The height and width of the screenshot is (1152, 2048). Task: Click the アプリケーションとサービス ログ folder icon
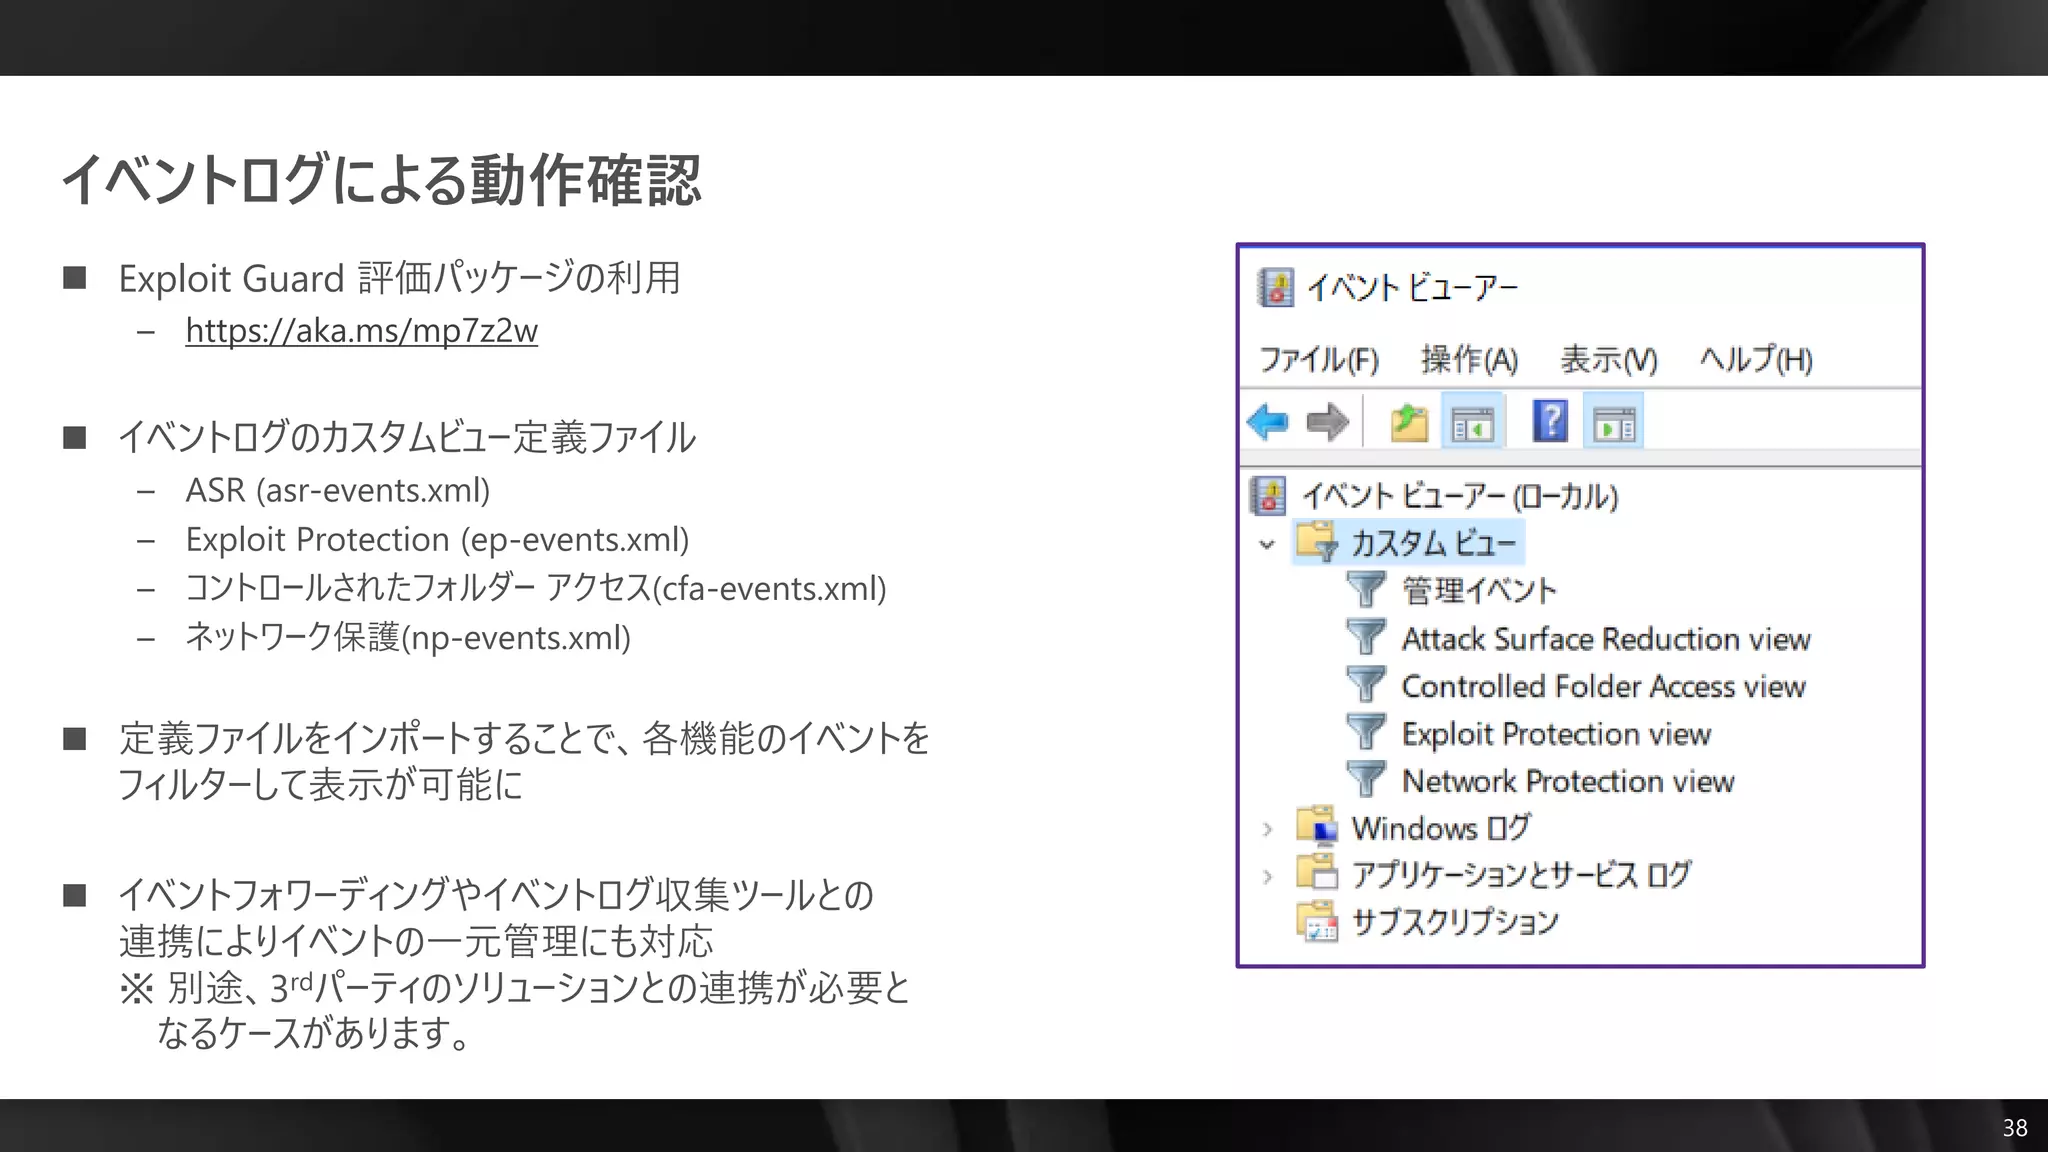click(x=1317, y=873)
